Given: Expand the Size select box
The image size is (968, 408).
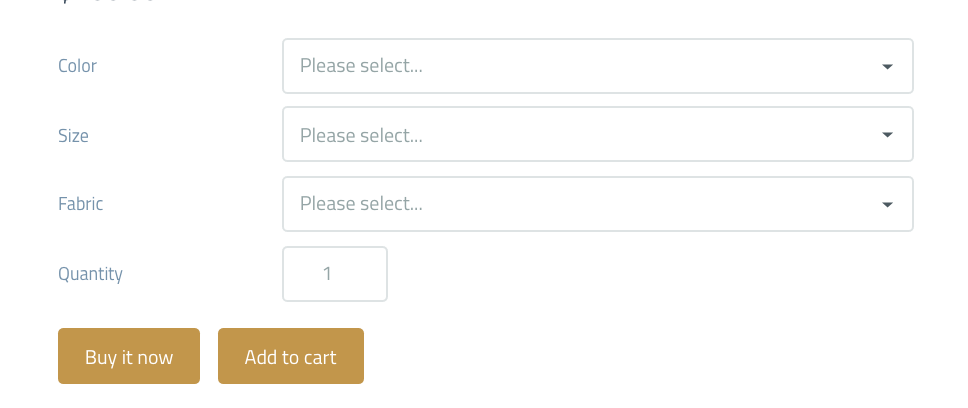Looking at the screenshot, I should point(597,134).
